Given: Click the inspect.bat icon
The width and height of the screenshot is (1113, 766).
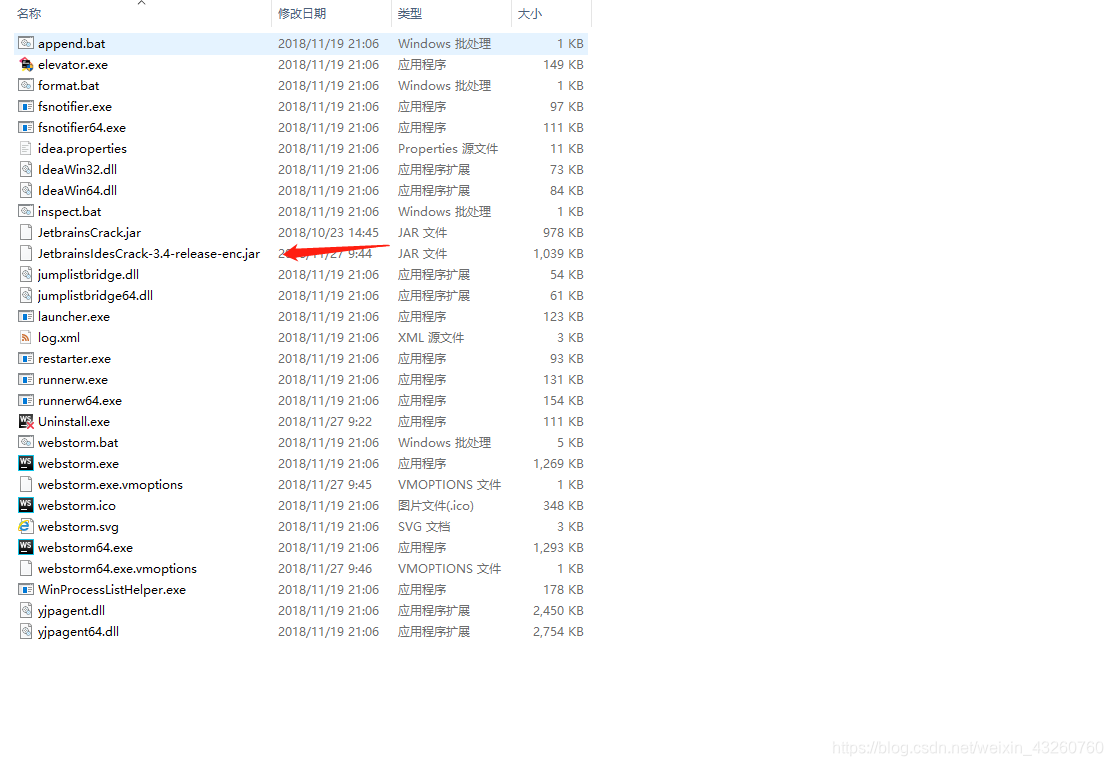Looking at the screenshot, I should click(x=26, y=212).
